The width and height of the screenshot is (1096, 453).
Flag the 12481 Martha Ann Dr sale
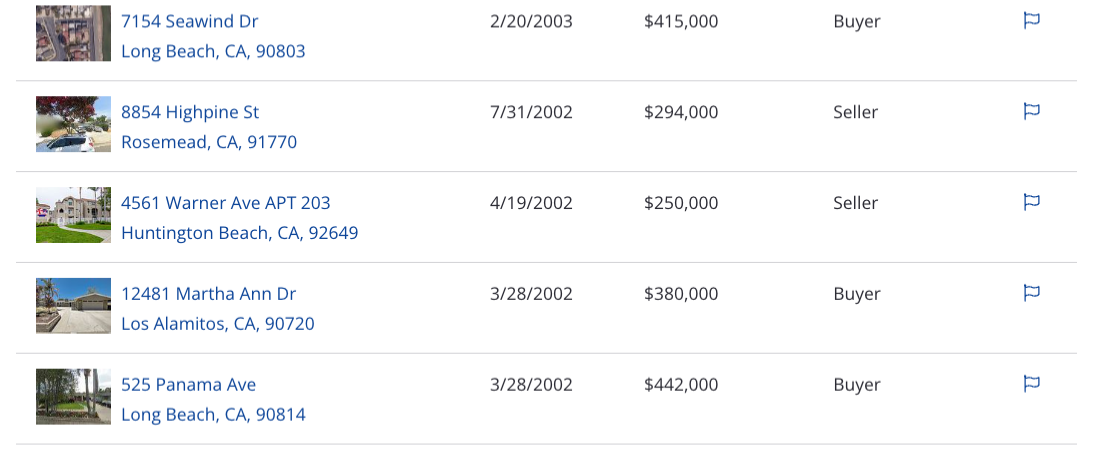(x=1032, y=294)
